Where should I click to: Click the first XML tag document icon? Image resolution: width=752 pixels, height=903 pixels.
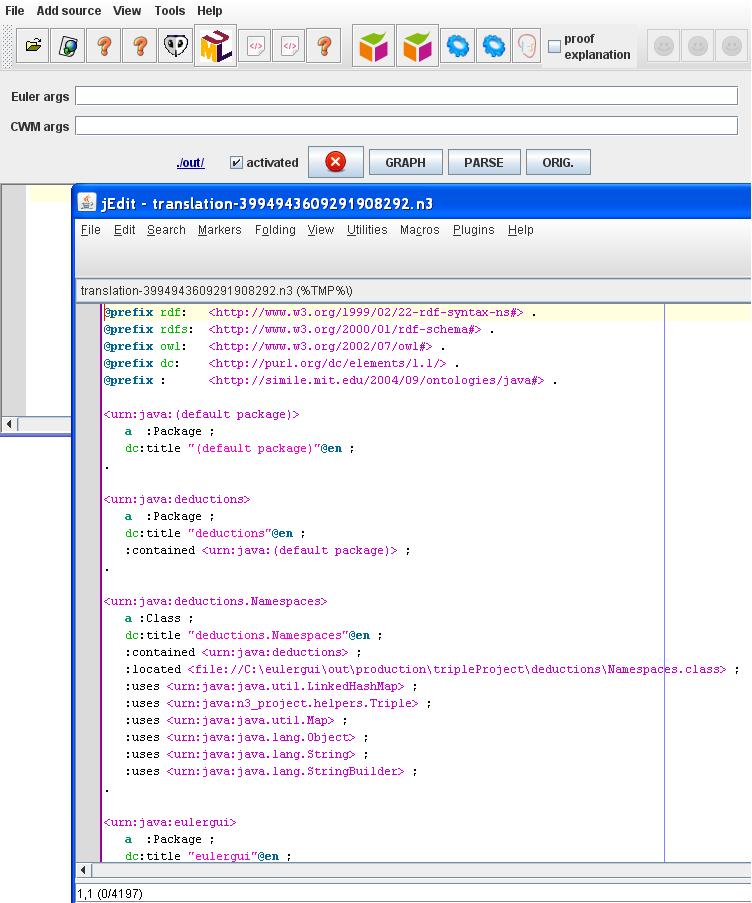click(256, 46)
